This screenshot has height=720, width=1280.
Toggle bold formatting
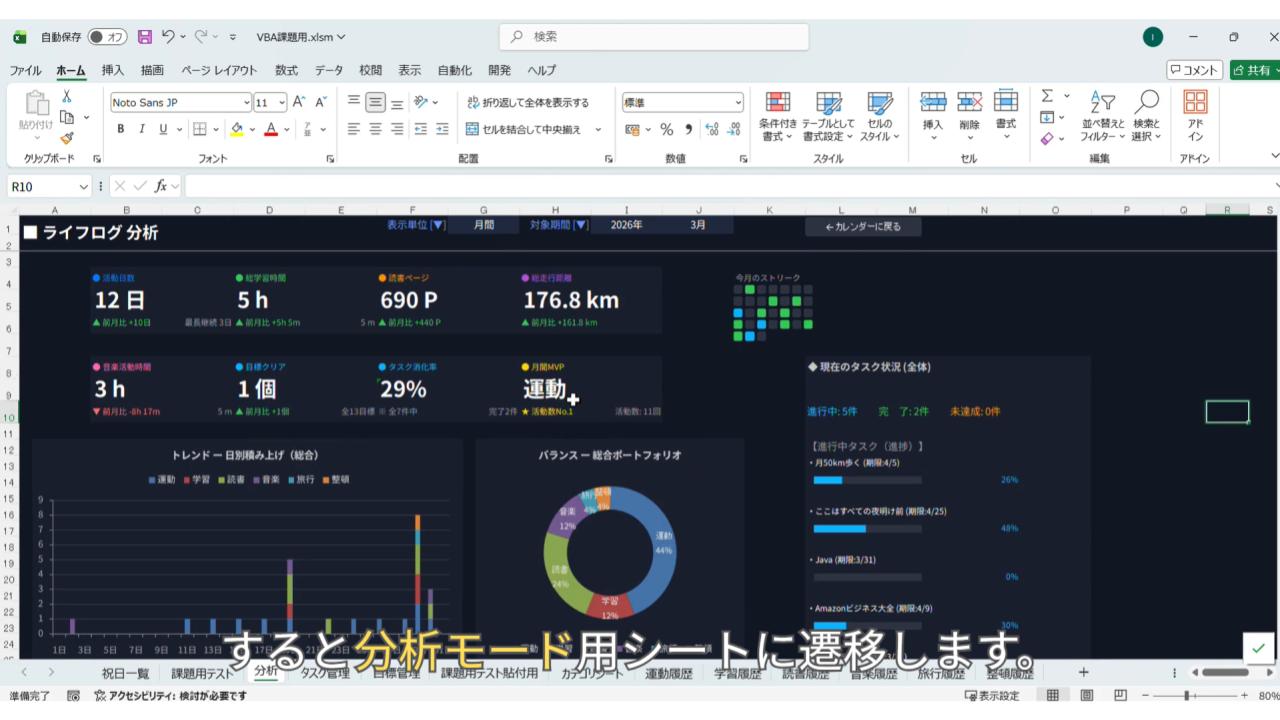coord(121,129)
